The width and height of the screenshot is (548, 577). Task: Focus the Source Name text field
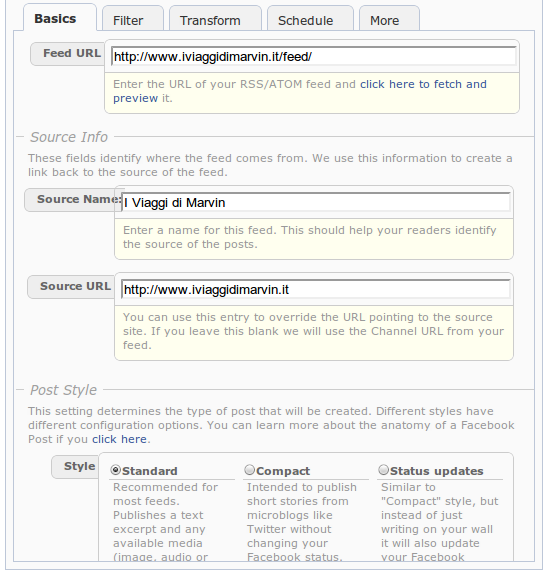316,202
